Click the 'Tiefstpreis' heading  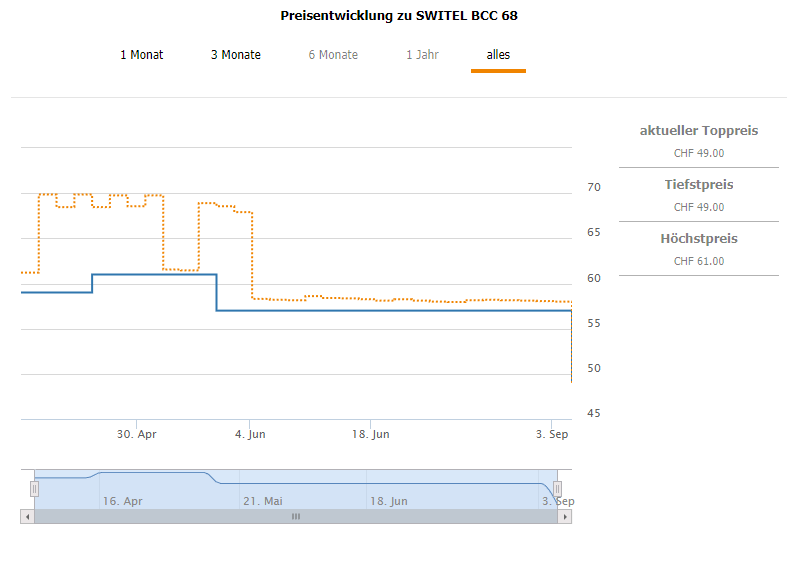(699, 185)
